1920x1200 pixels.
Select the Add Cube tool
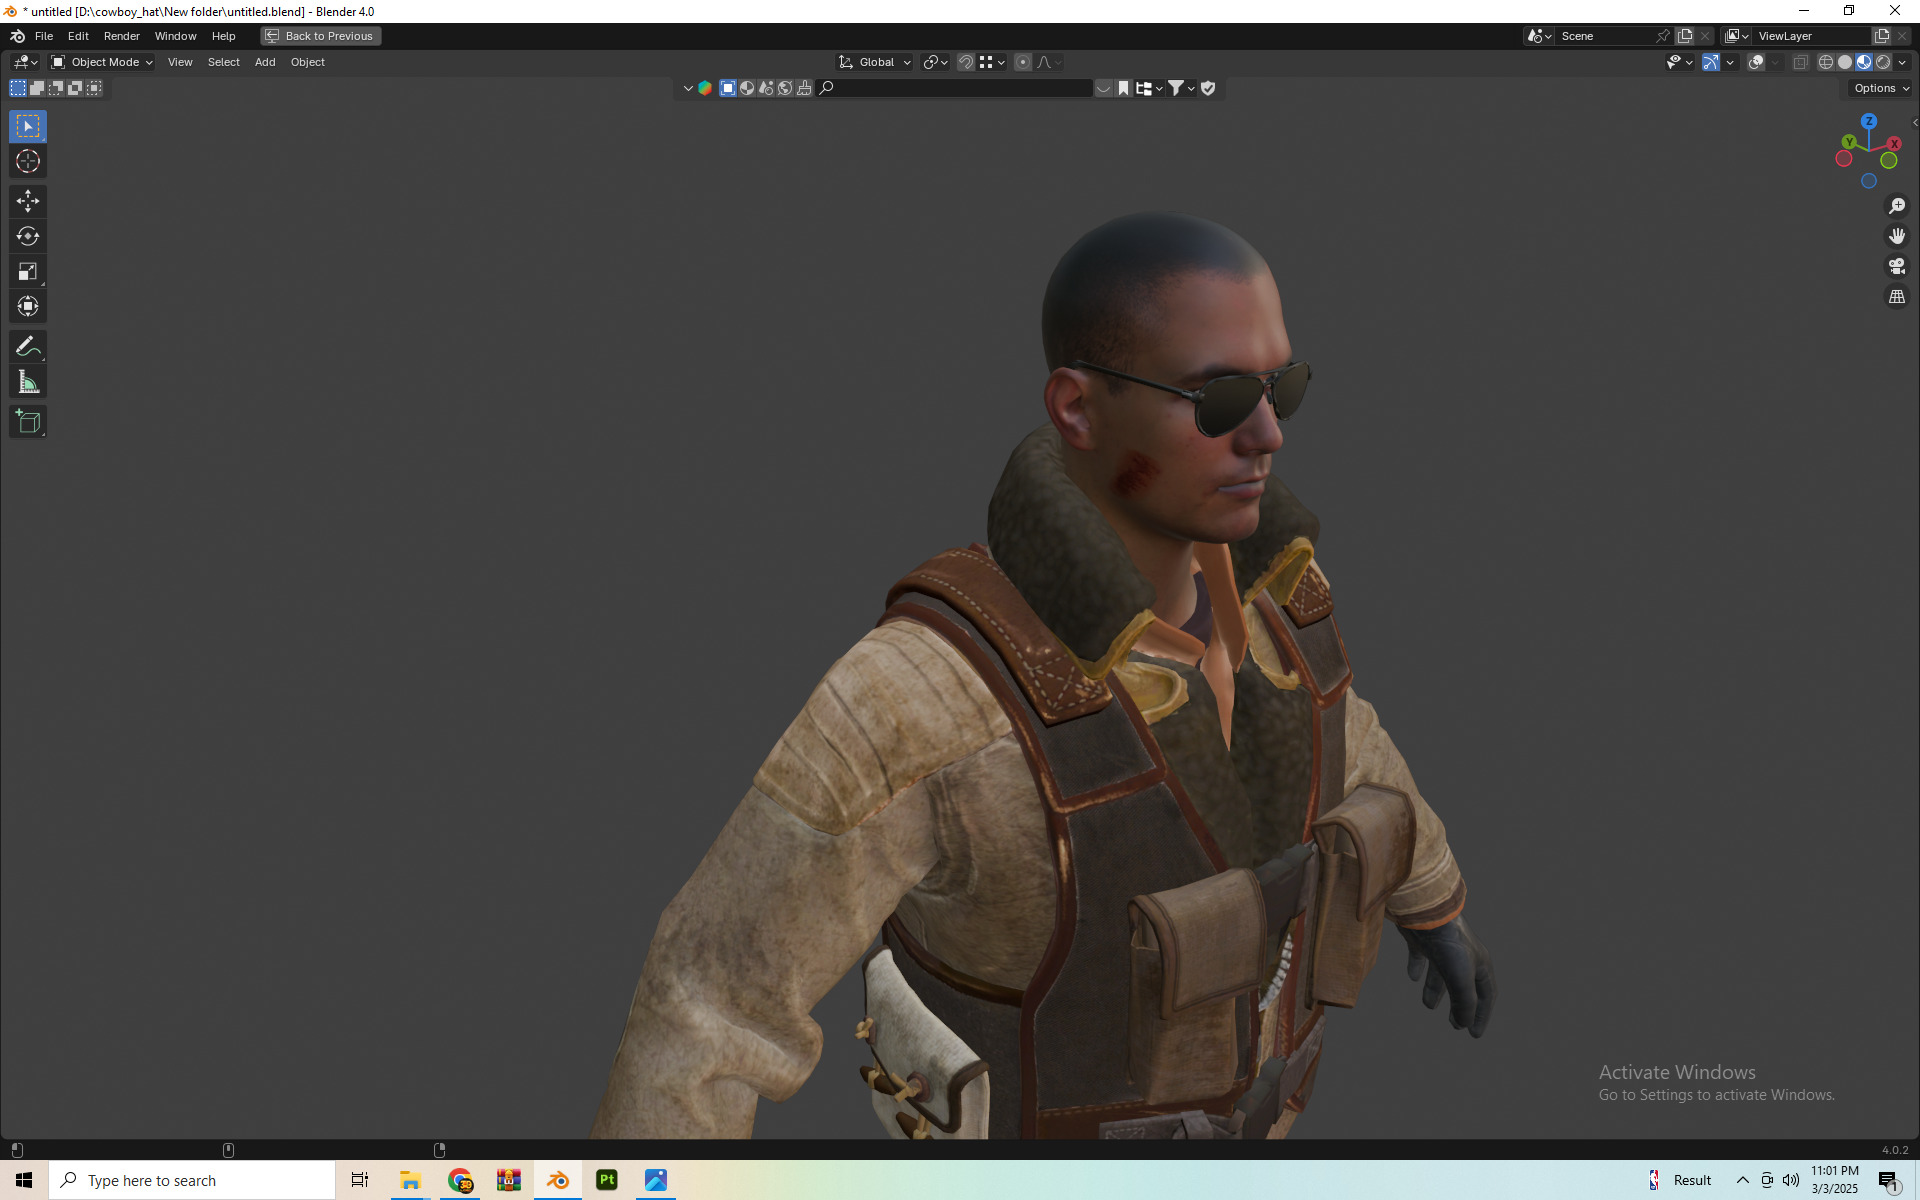[x=28, y=422]
